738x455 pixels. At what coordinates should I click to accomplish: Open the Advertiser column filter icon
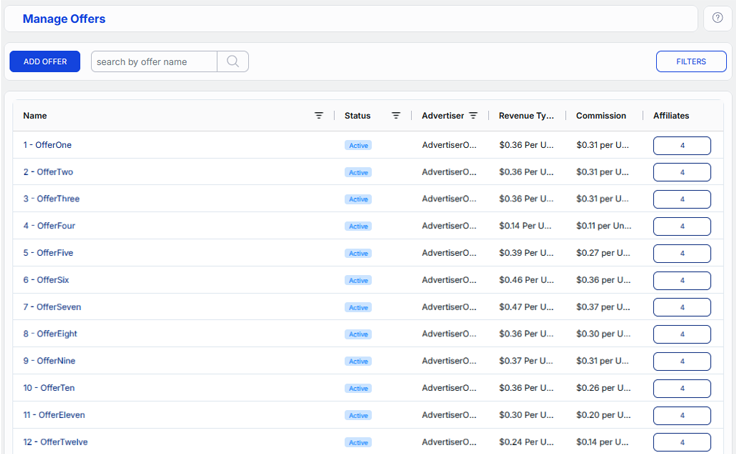(x=473, y=116)
